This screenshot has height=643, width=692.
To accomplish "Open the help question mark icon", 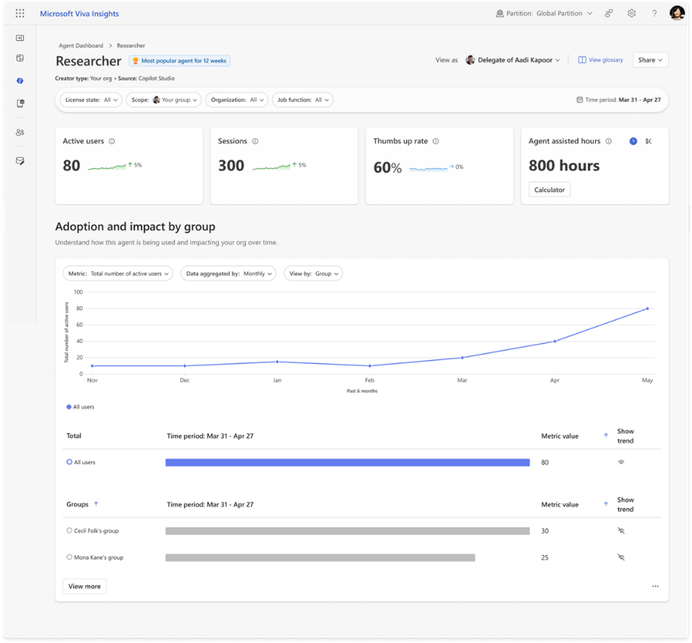I will tap(654, 13).
